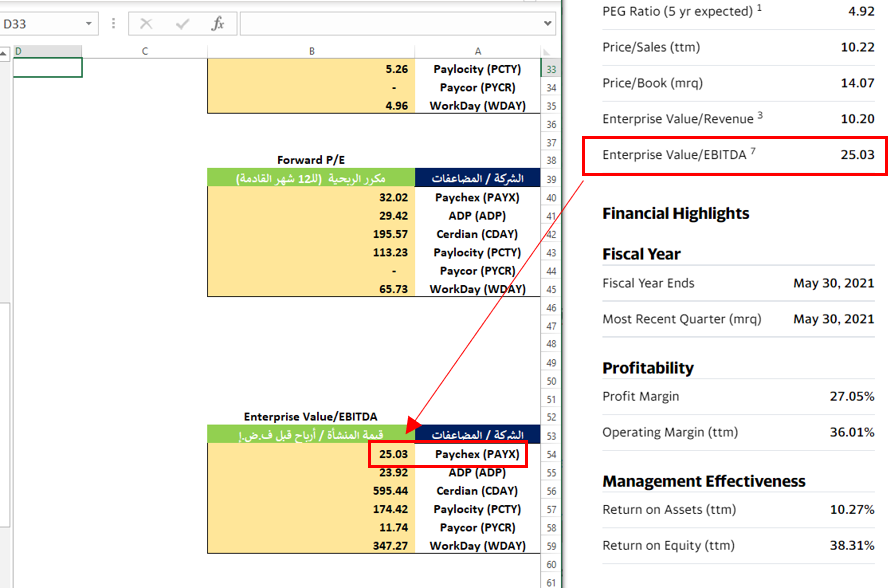Open the Name Box dropdown arrow

[89, 23]
